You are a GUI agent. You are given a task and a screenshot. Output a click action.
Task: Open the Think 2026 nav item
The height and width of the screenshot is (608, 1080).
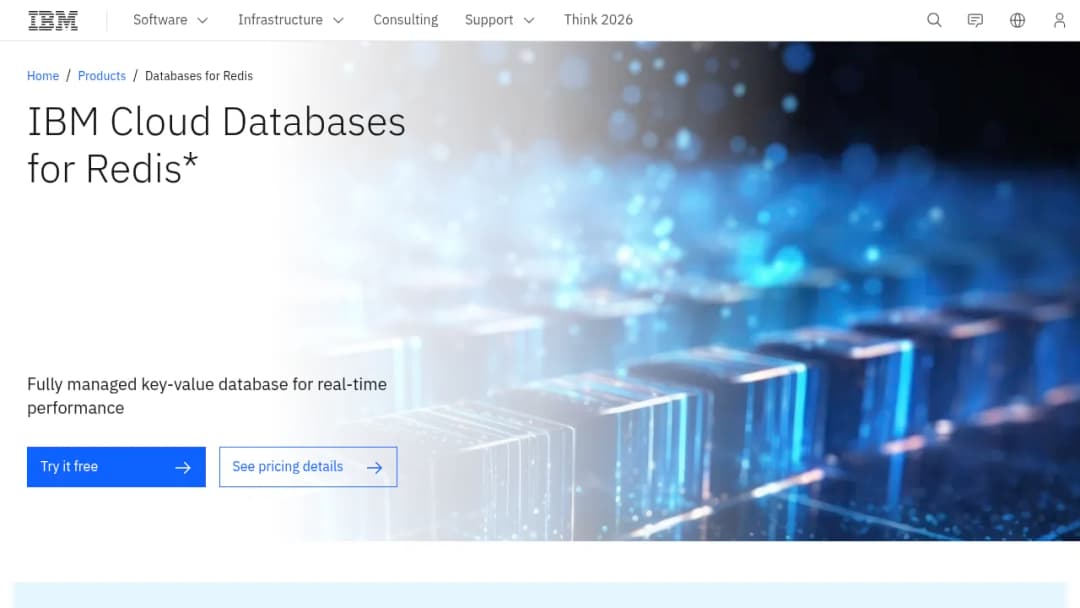coord(598,20)
